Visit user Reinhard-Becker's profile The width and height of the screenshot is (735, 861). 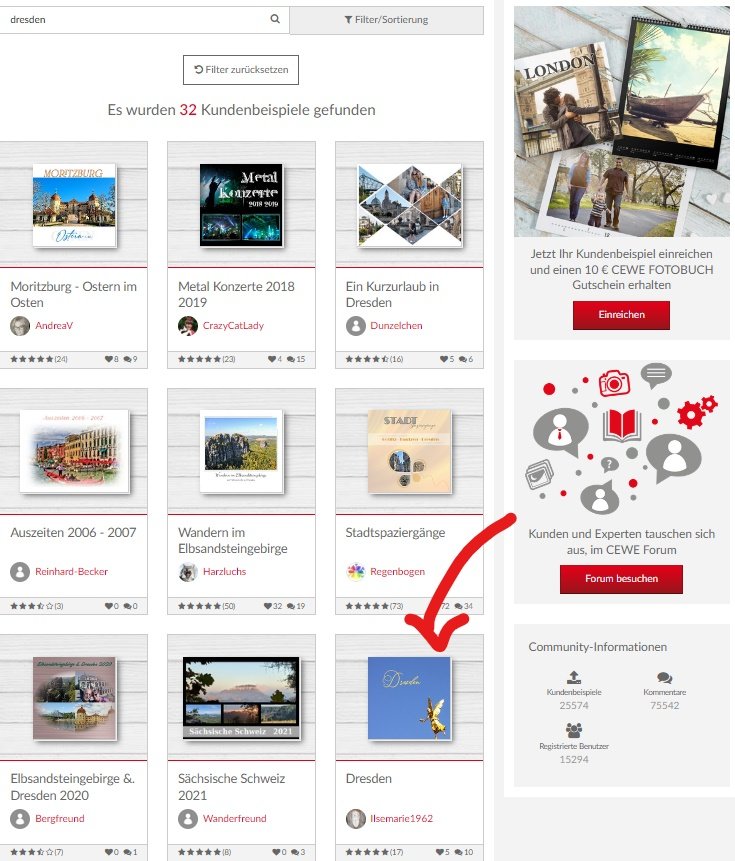tap(71, 572)
